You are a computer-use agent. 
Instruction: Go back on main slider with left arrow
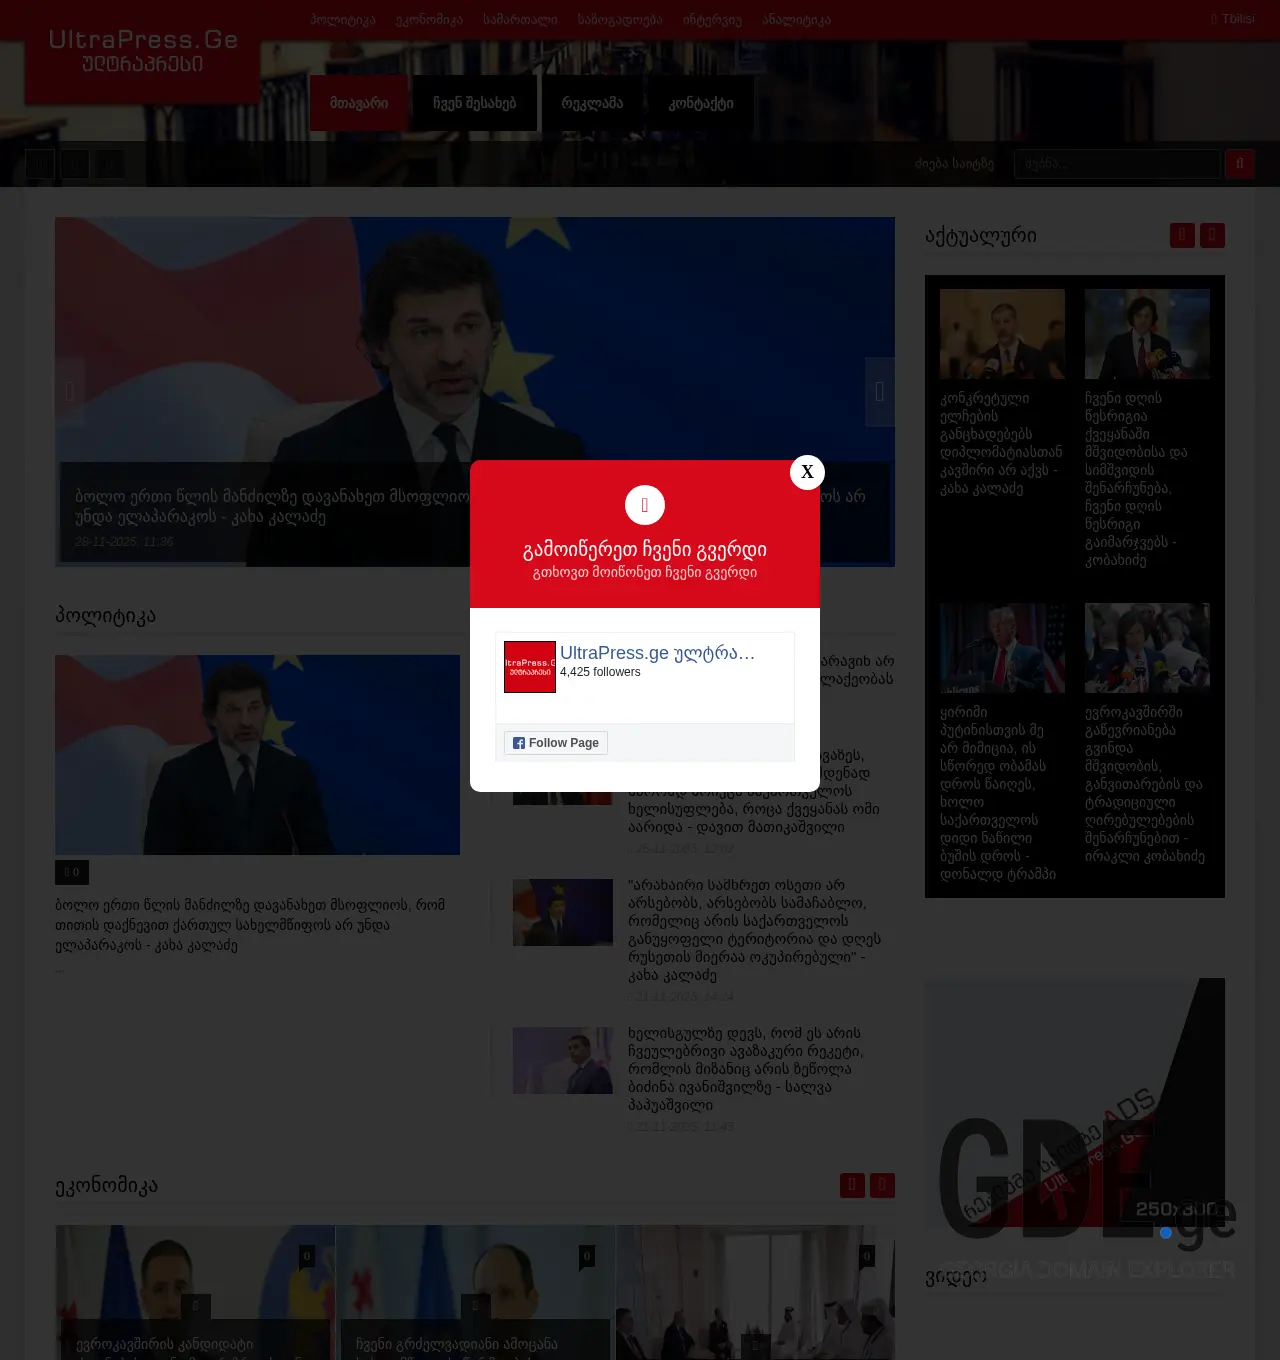tap(70, 392)
